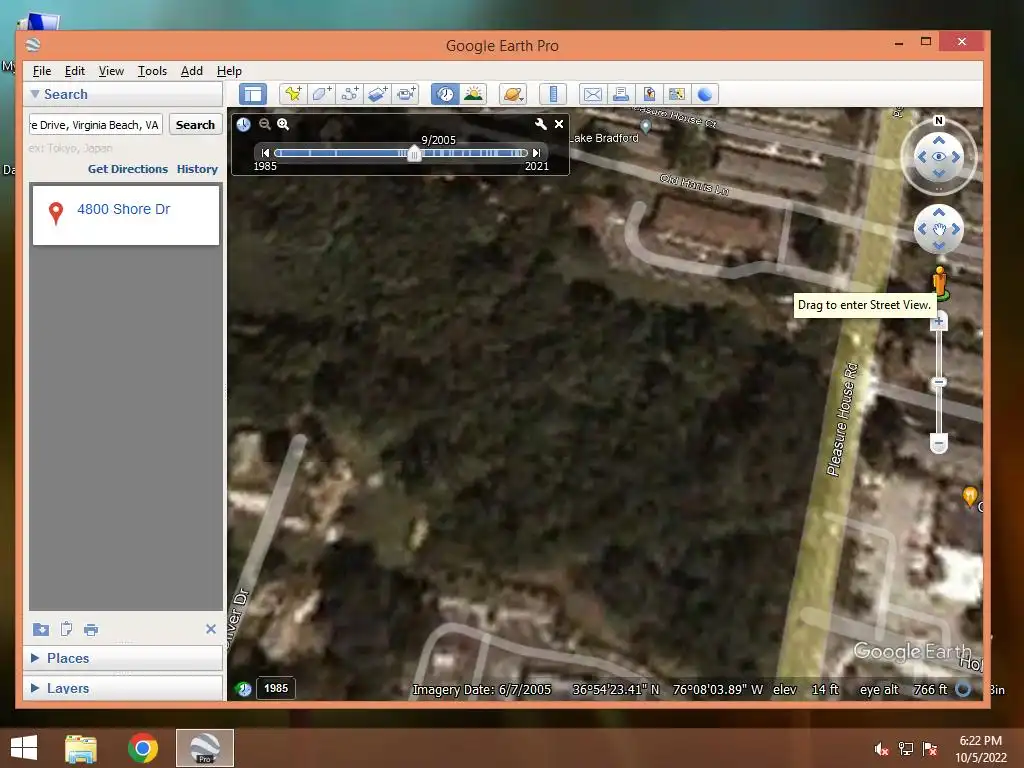
Task: Open the Add menu
Action: click(x=191, y=71)
